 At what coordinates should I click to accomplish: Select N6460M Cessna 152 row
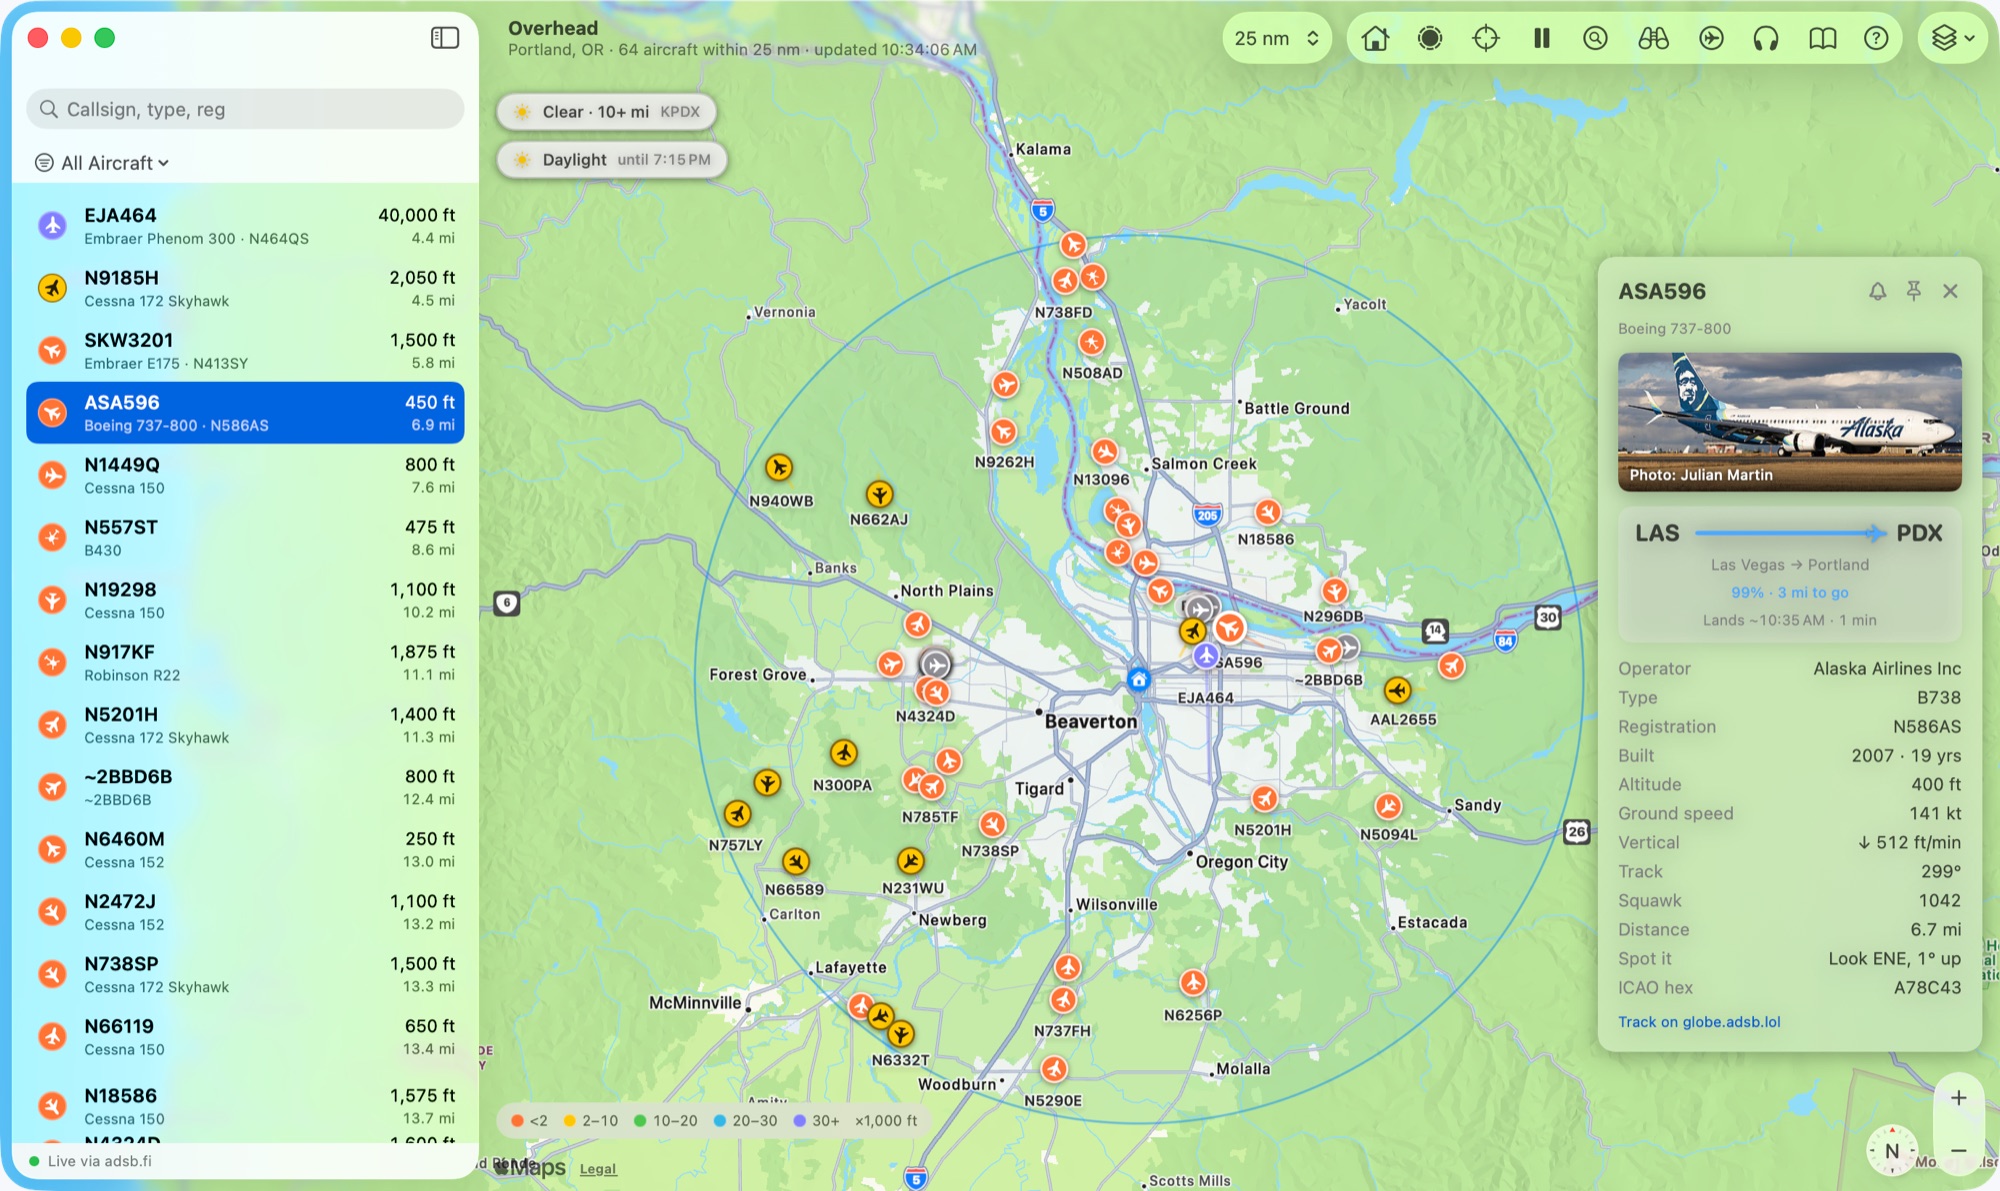click(245, 849)
